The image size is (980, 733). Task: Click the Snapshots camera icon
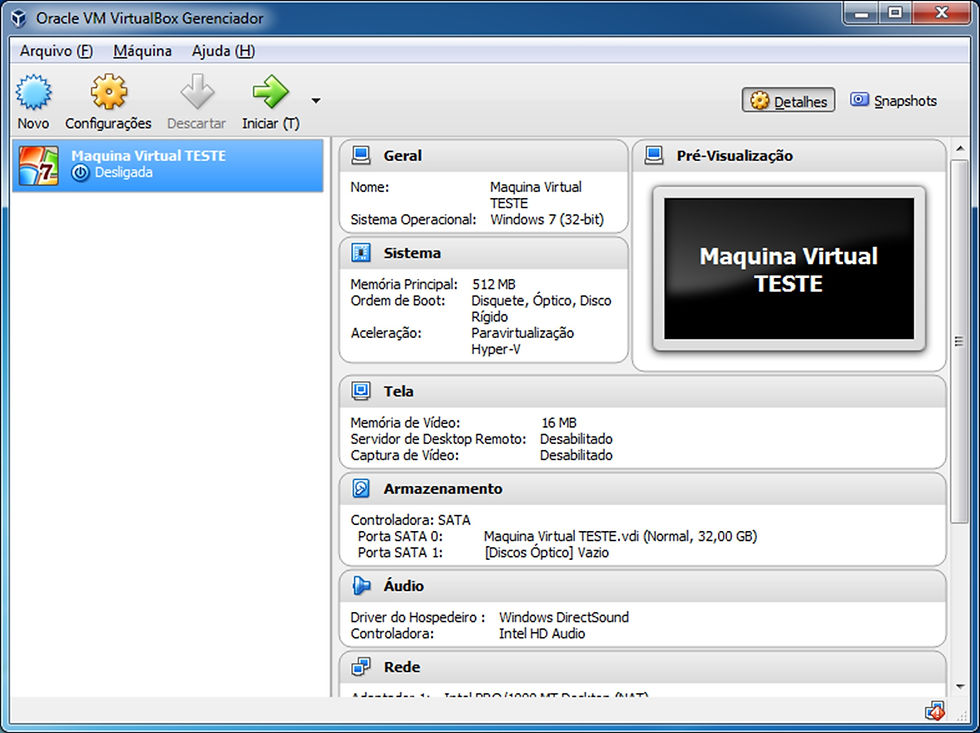(x=859, y=99)
